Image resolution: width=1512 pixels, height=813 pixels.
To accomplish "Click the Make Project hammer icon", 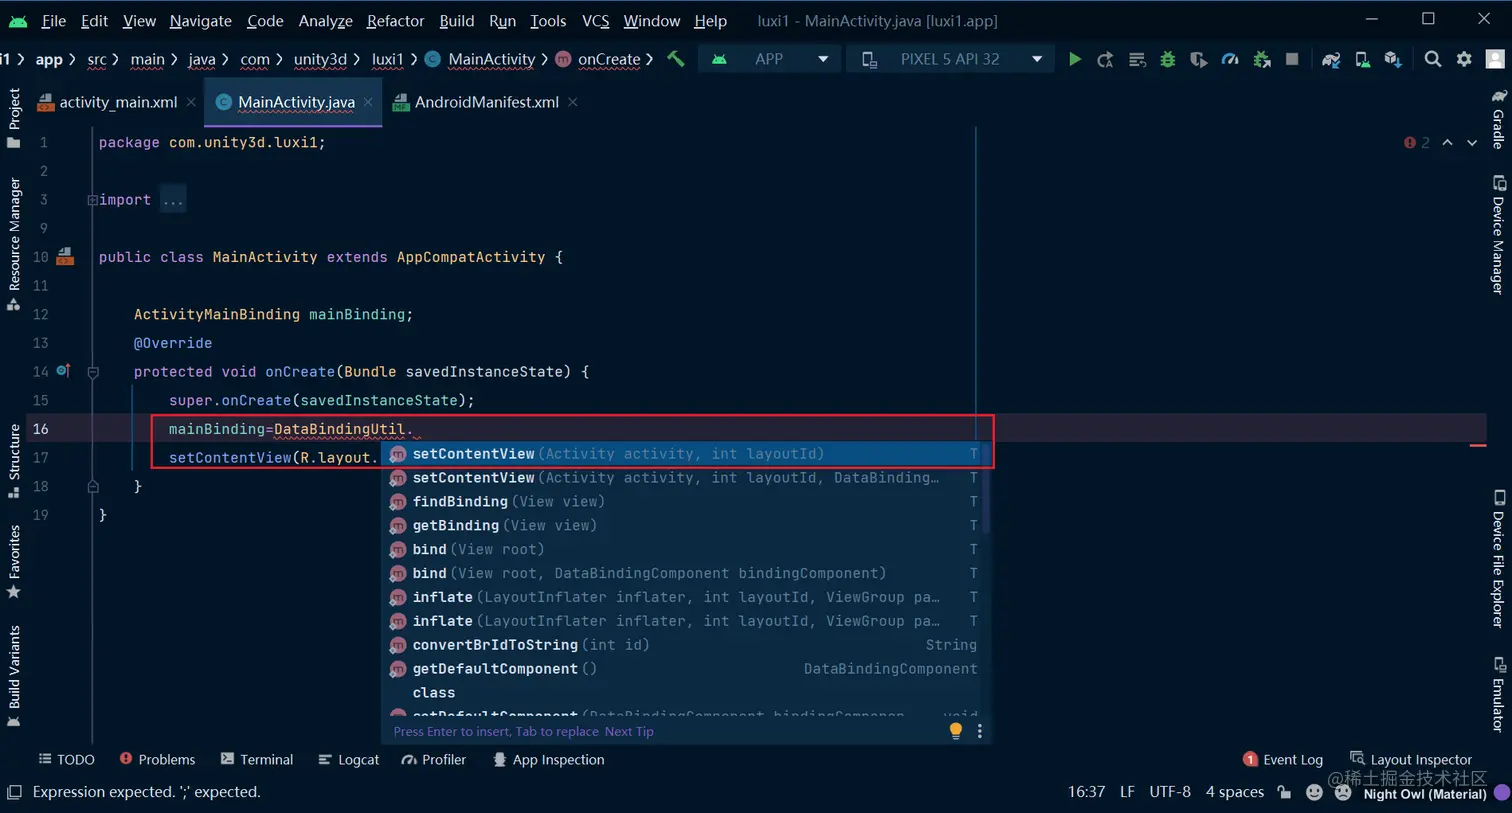I will [676, 59].
